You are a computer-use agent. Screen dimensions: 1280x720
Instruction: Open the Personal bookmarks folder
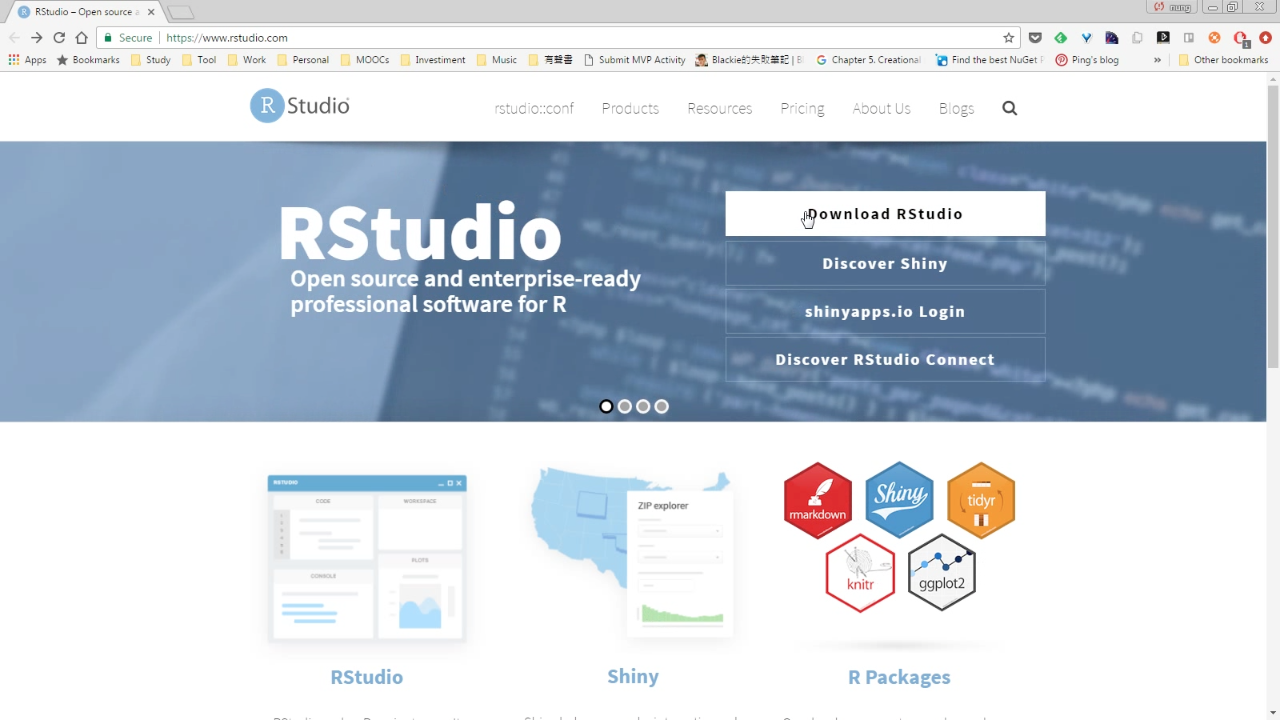click(x=303, y=60)
